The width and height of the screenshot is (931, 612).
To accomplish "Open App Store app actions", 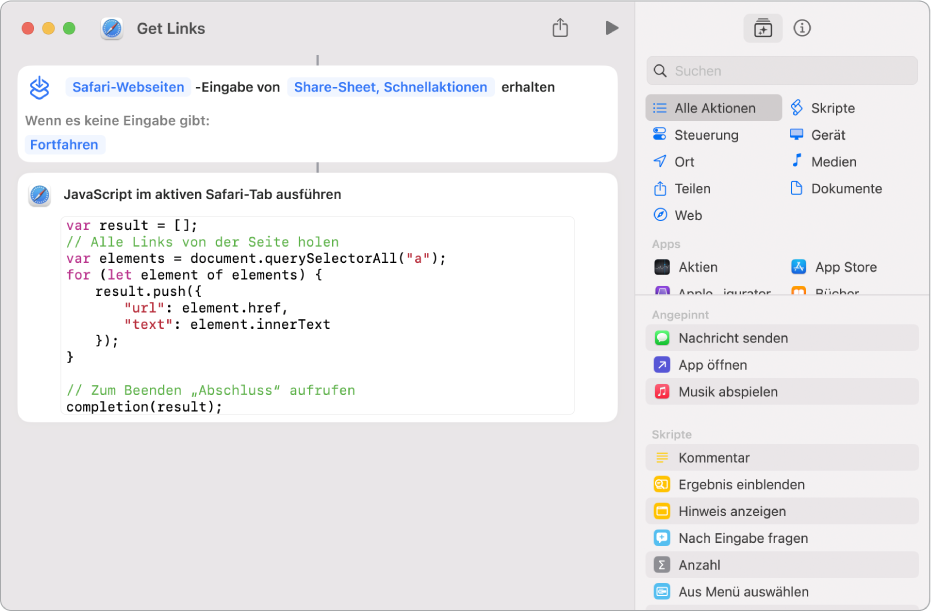I will click(834, 267).
